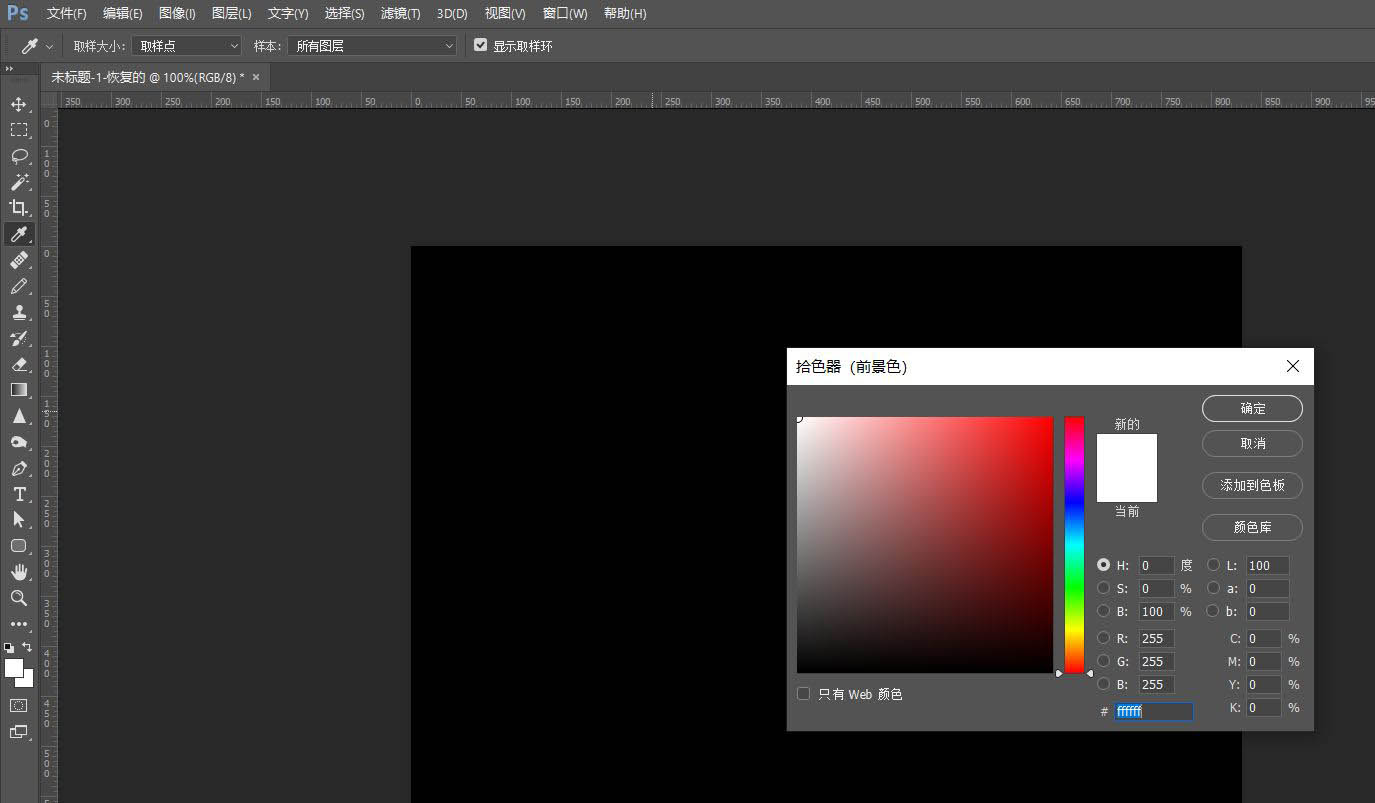The width and height of the screenshot is (1375, 803).
Task: Select the Eraser tool
Action: (19, 364)
